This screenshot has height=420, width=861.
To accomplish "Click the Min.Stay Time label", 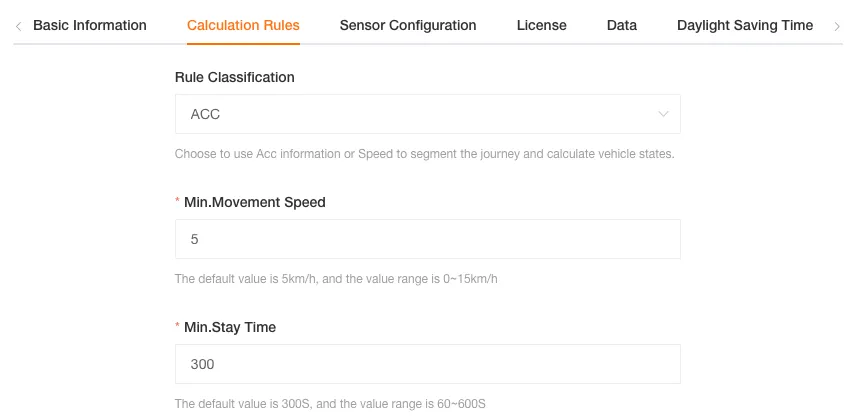I will click(x=230, y=327).
